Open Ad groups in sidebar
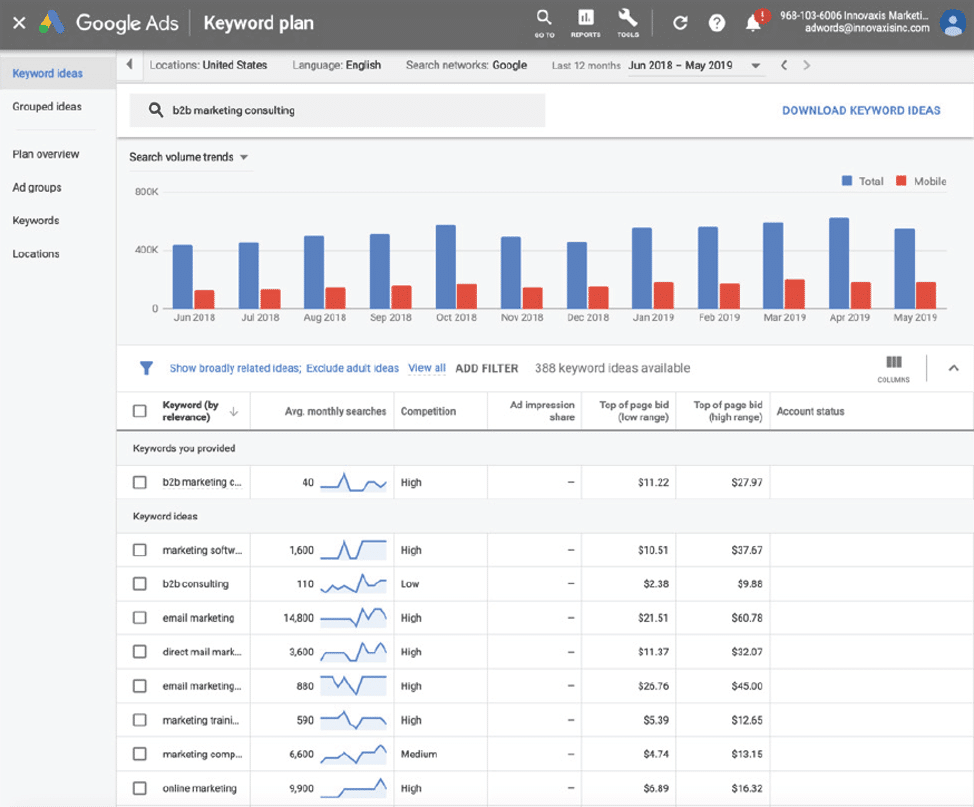The width and height of the screenshot is (974, 807). pyautogui.click(x=37, y=188)
